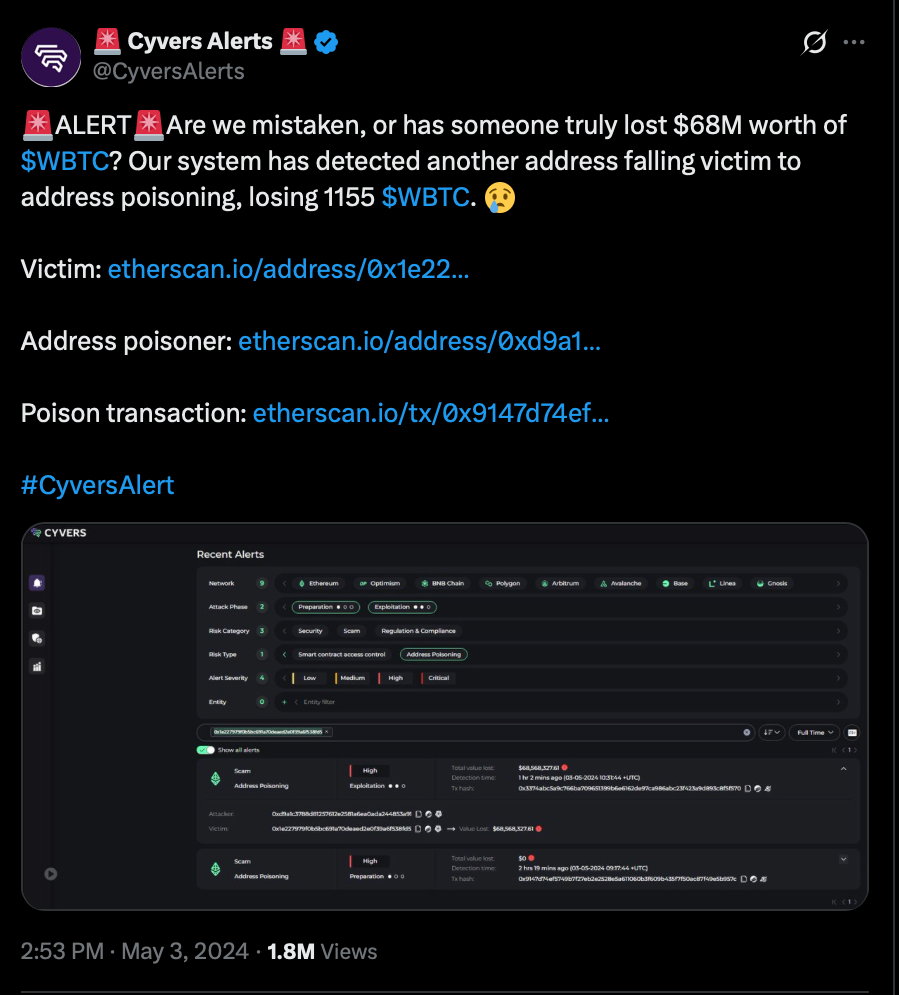Open the alerts bell icon in Cyvers sidebar
Screen dimensions: 899x995
(38, 582)
